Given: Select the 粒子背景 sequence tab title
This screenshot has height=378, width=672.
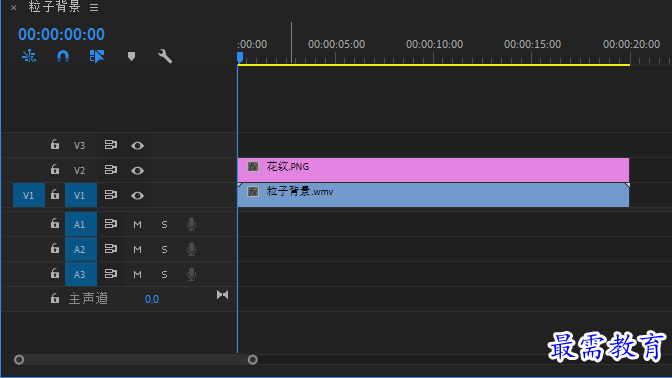Looking at the screenshot, I should click(x=54, y=7).
